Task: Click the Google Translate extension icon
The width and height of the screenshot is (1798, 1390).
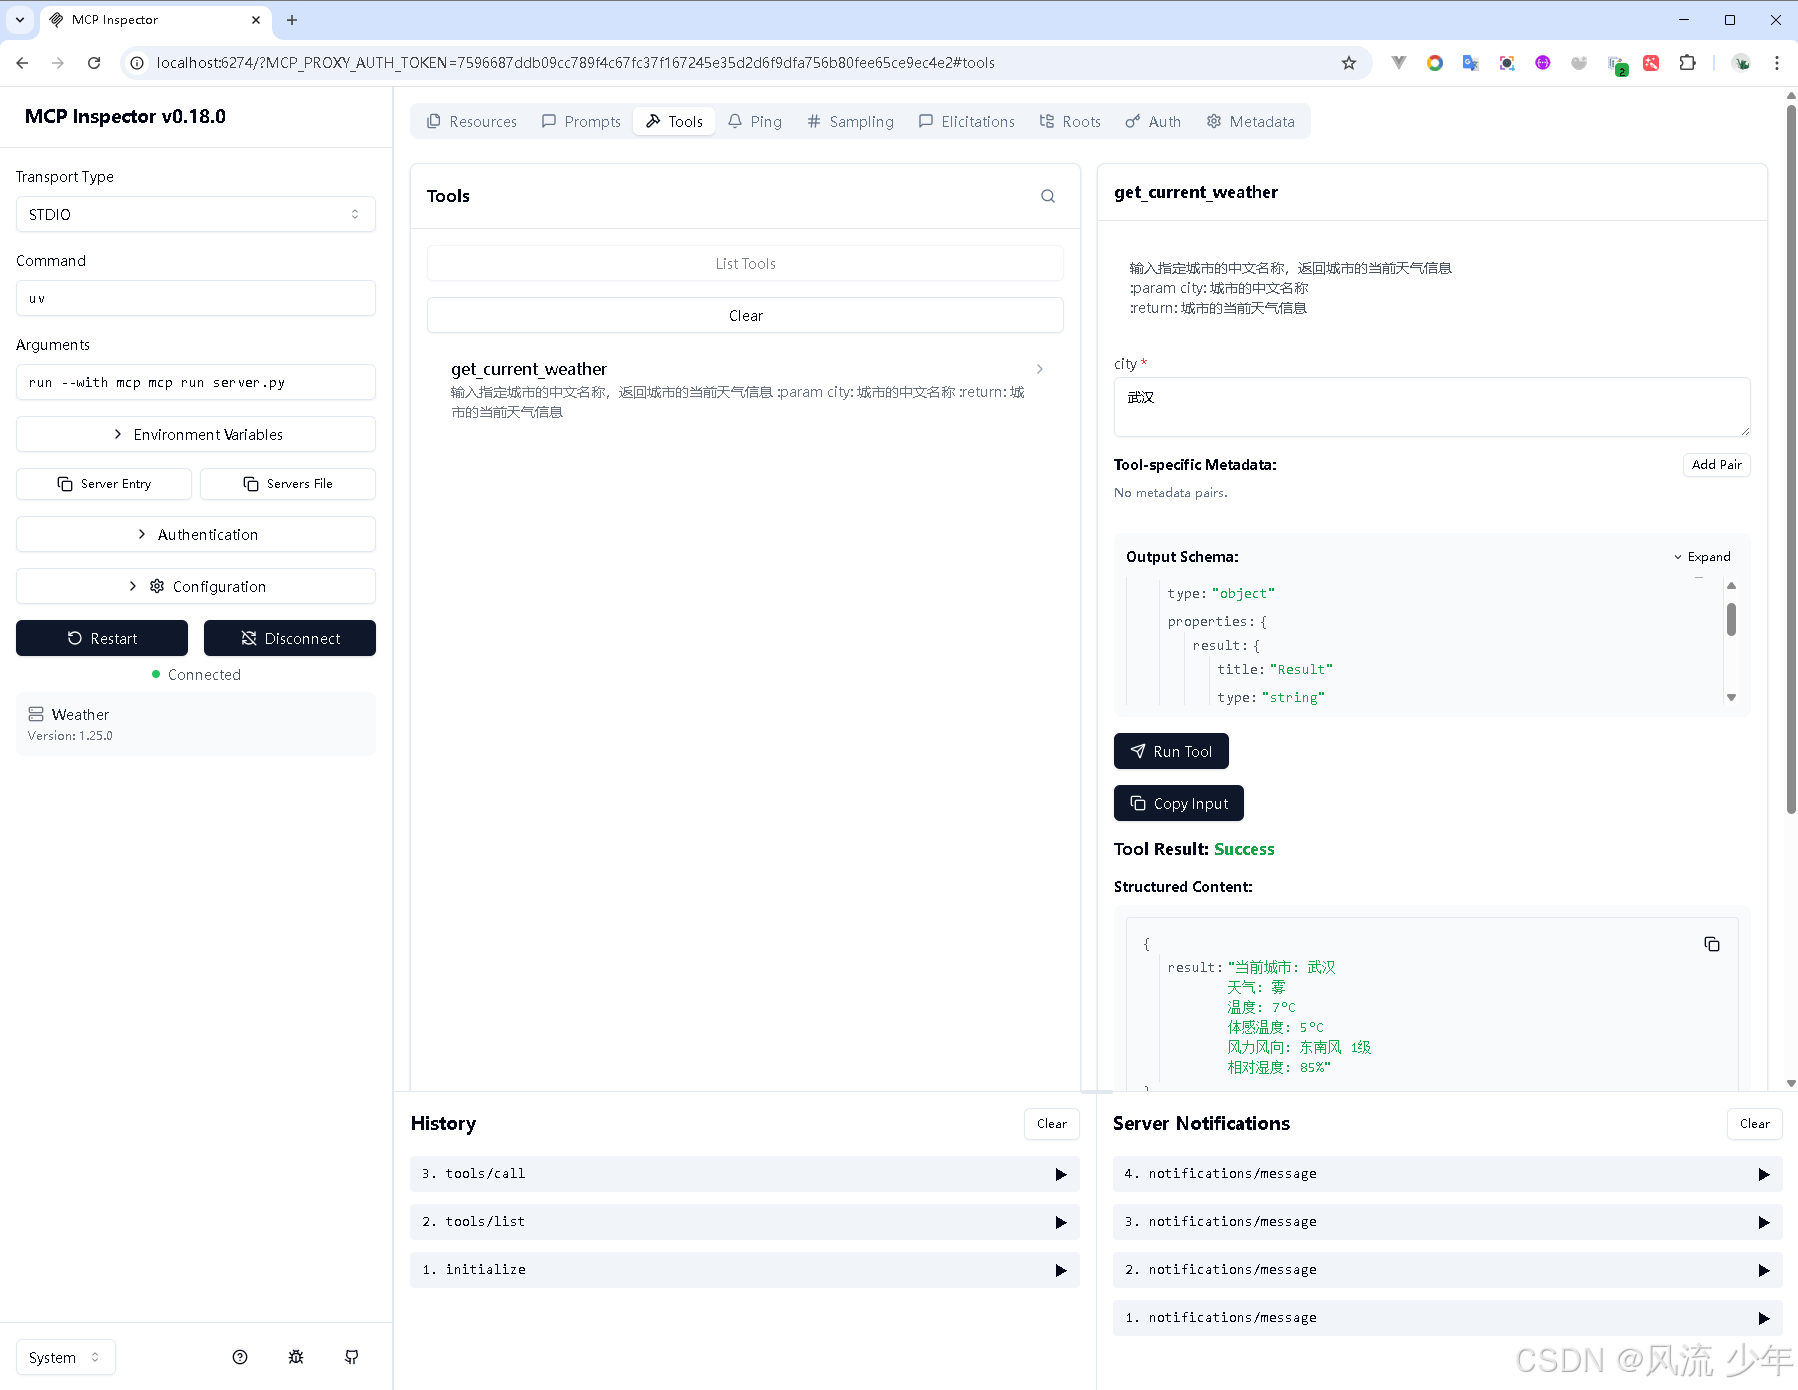Action: coord(1471,63)
